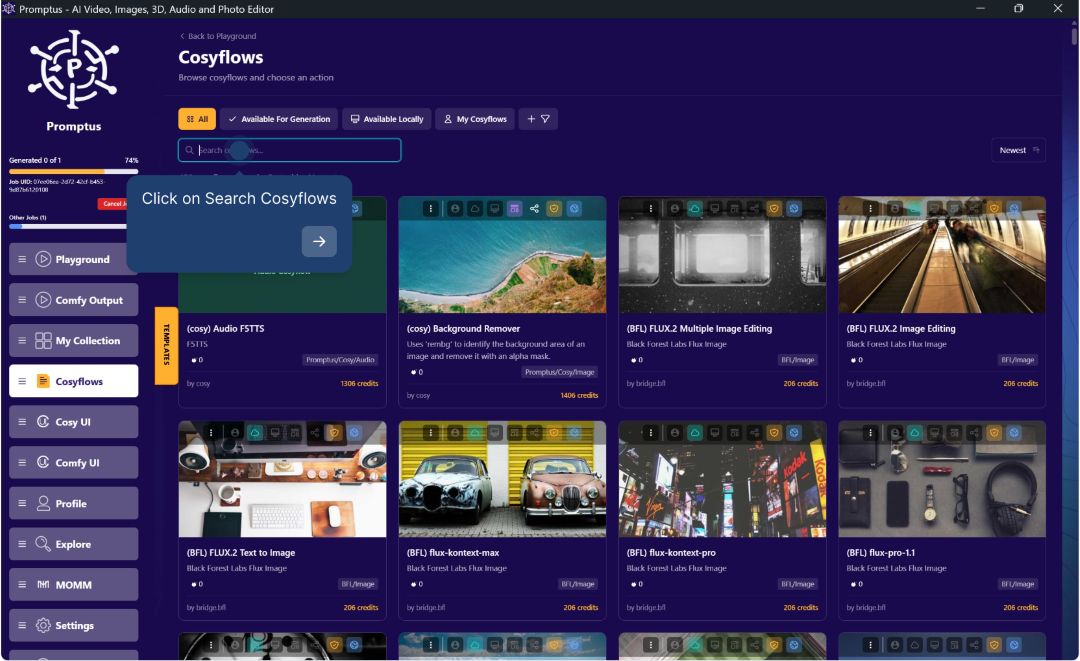Viewport: 1080px width, 661px height.
Task: Click the Promptus/Cosy/Image tag
Action: (x=559, y=372)
